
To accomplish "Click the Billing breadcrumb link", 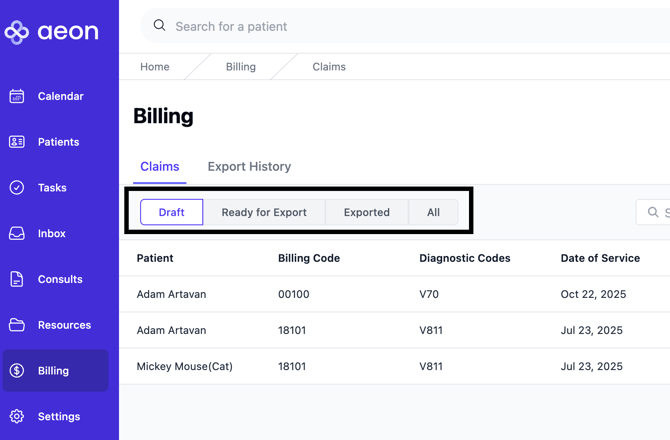I will pyautogui.click(x=241, y=67).
